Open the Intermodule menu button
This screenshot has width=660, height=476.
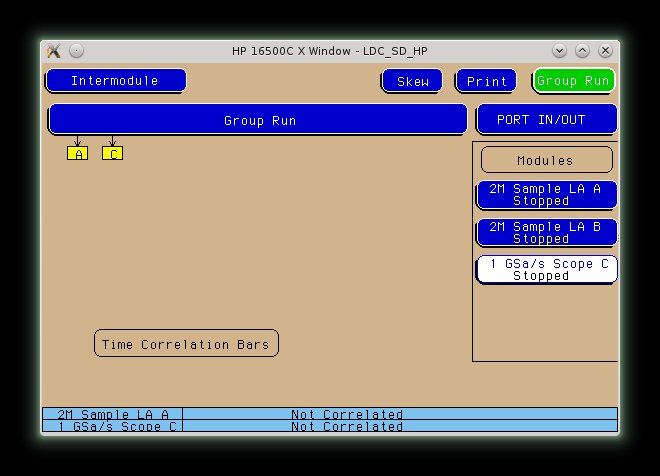(116, 80)
